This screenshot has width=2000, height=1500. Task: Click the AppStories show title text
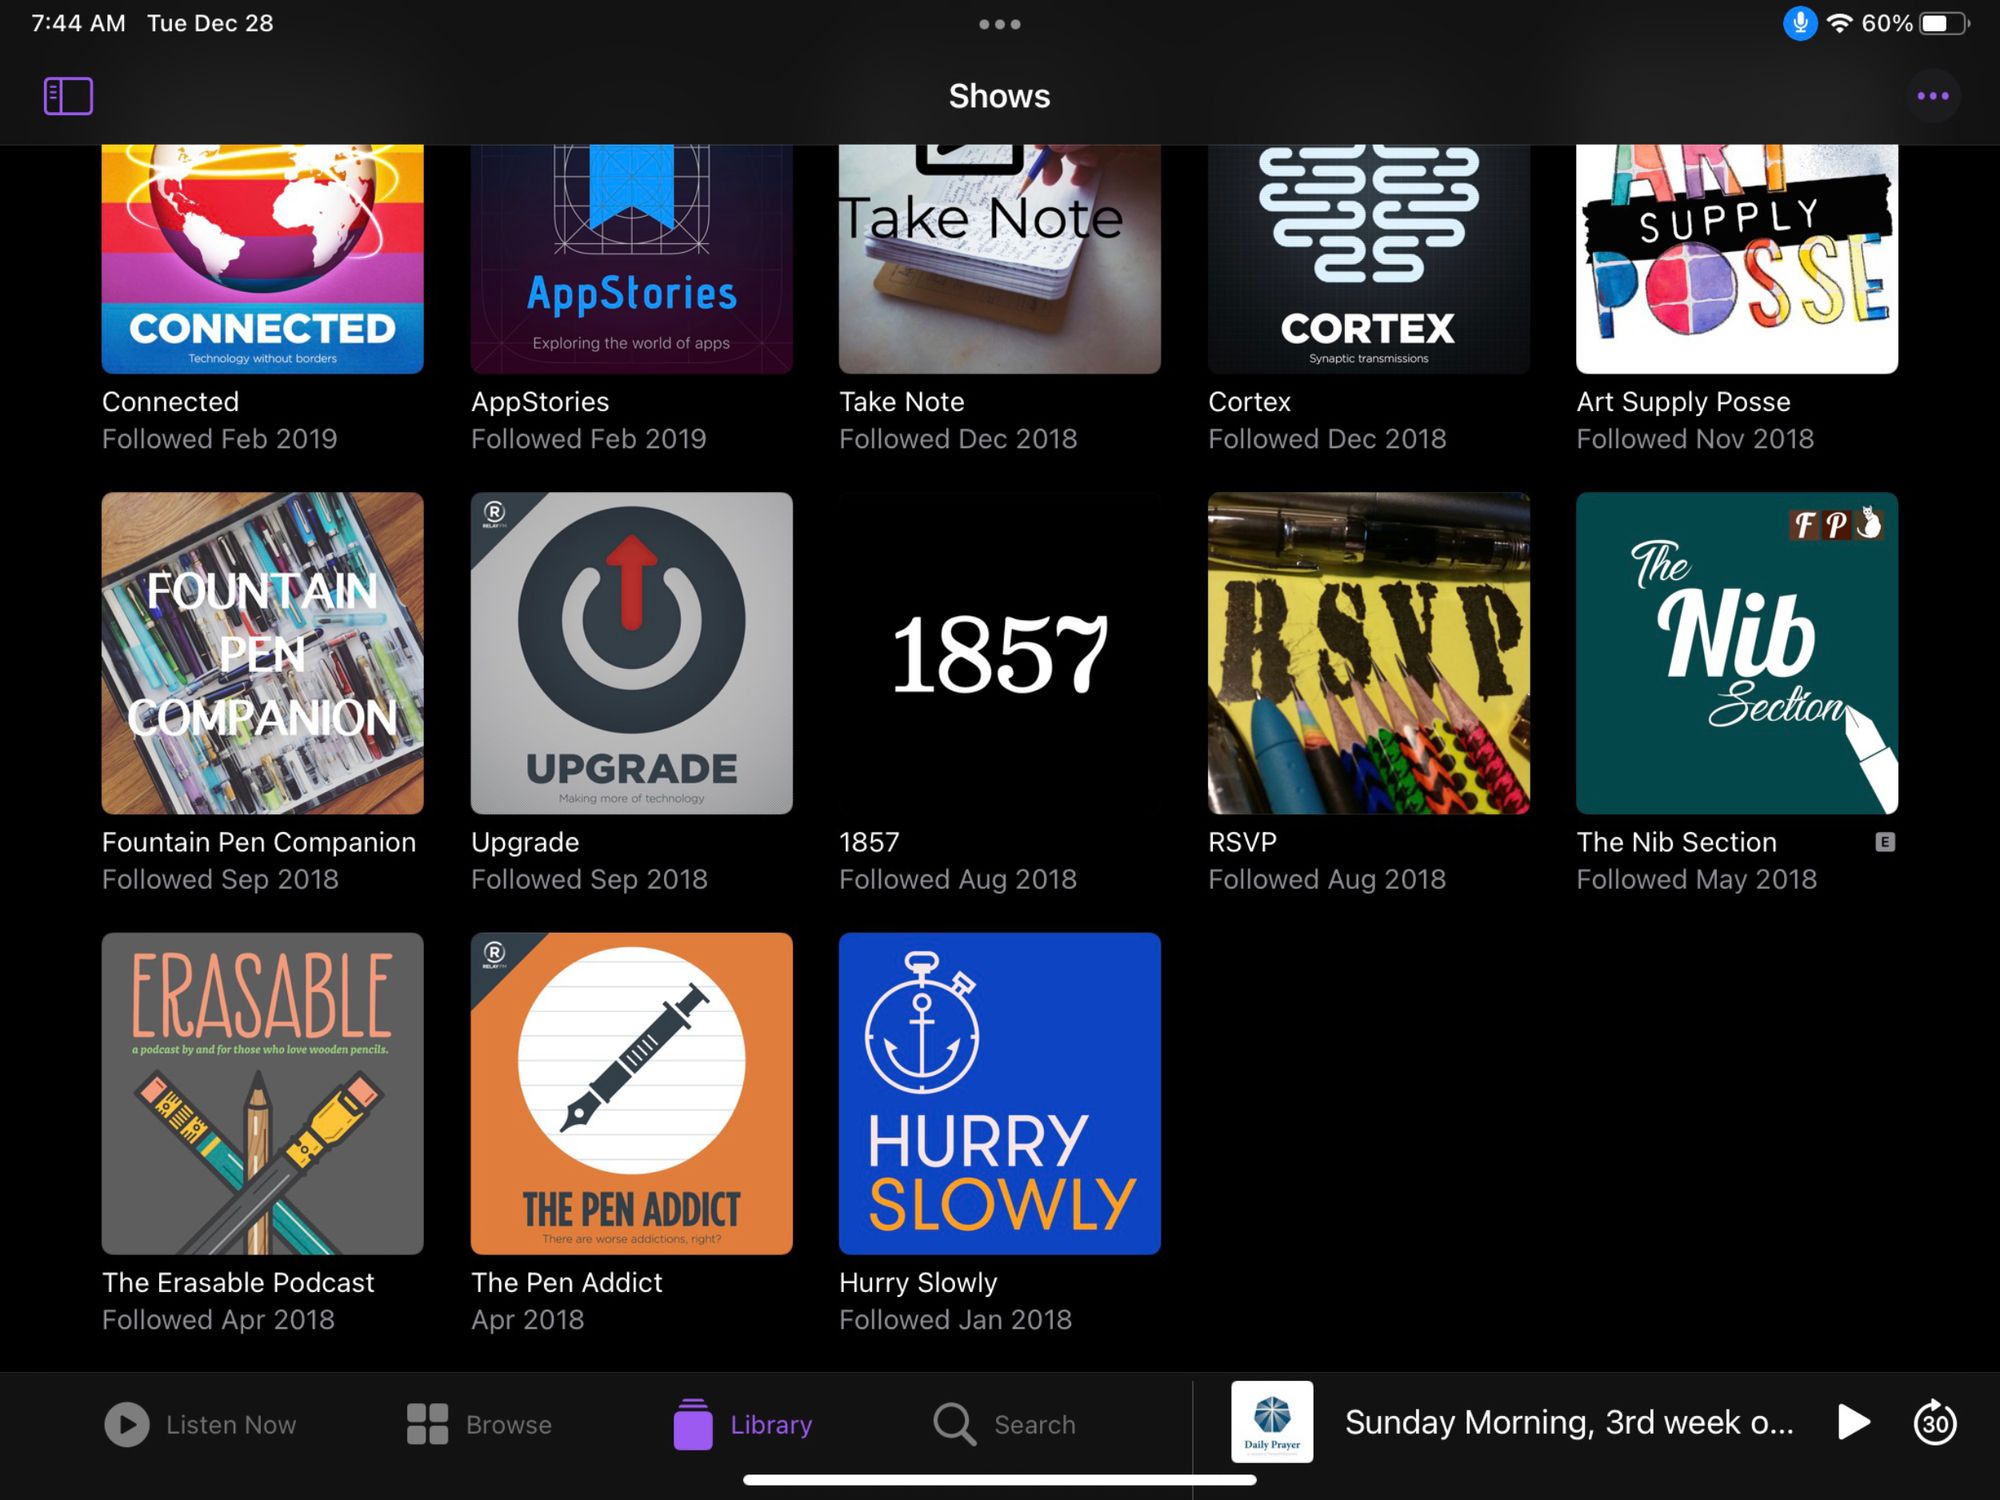click(540, 402)
